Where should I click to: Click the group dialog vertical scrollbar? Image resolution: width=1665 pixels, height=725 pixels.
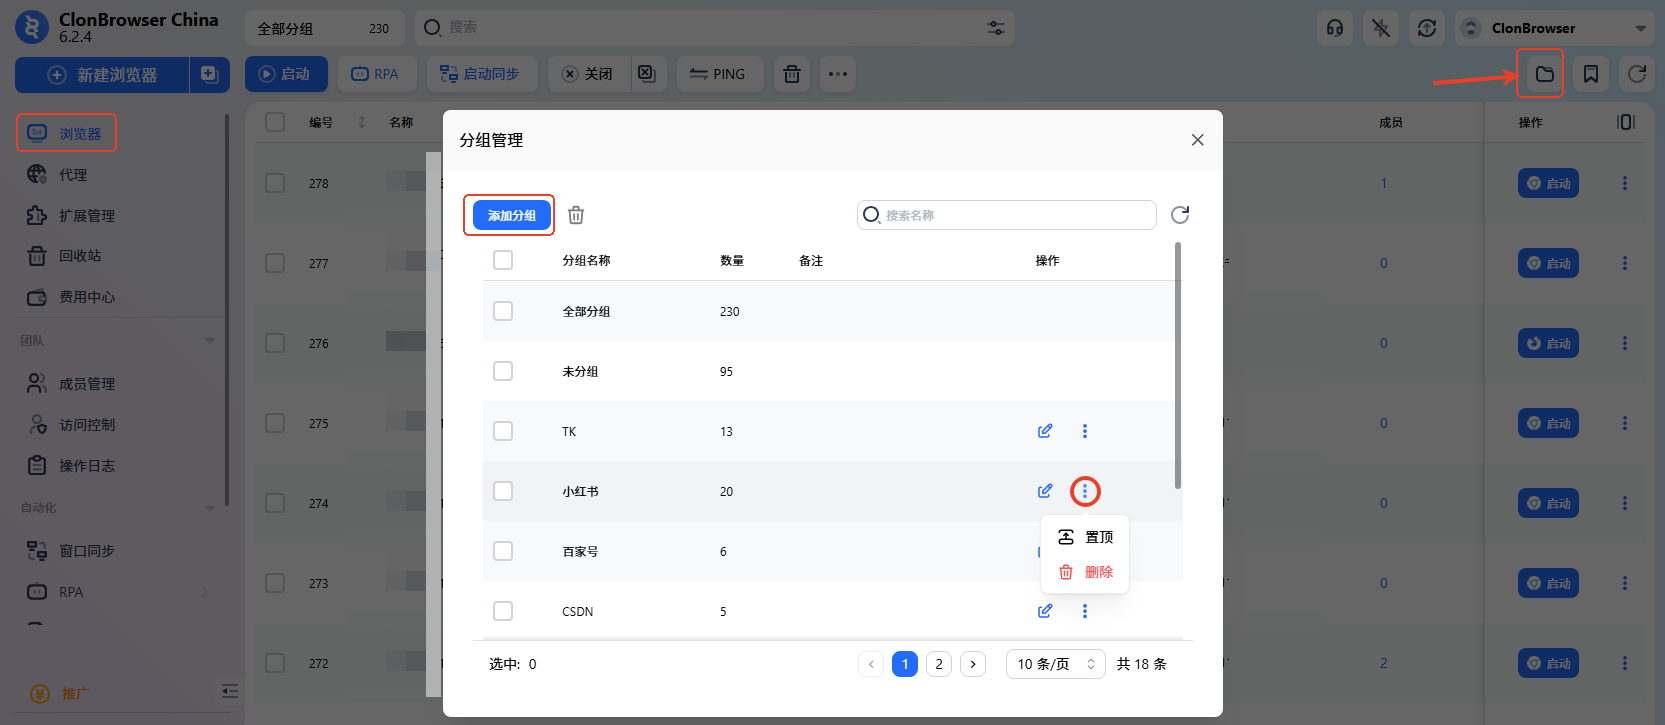coord(1178,365)
